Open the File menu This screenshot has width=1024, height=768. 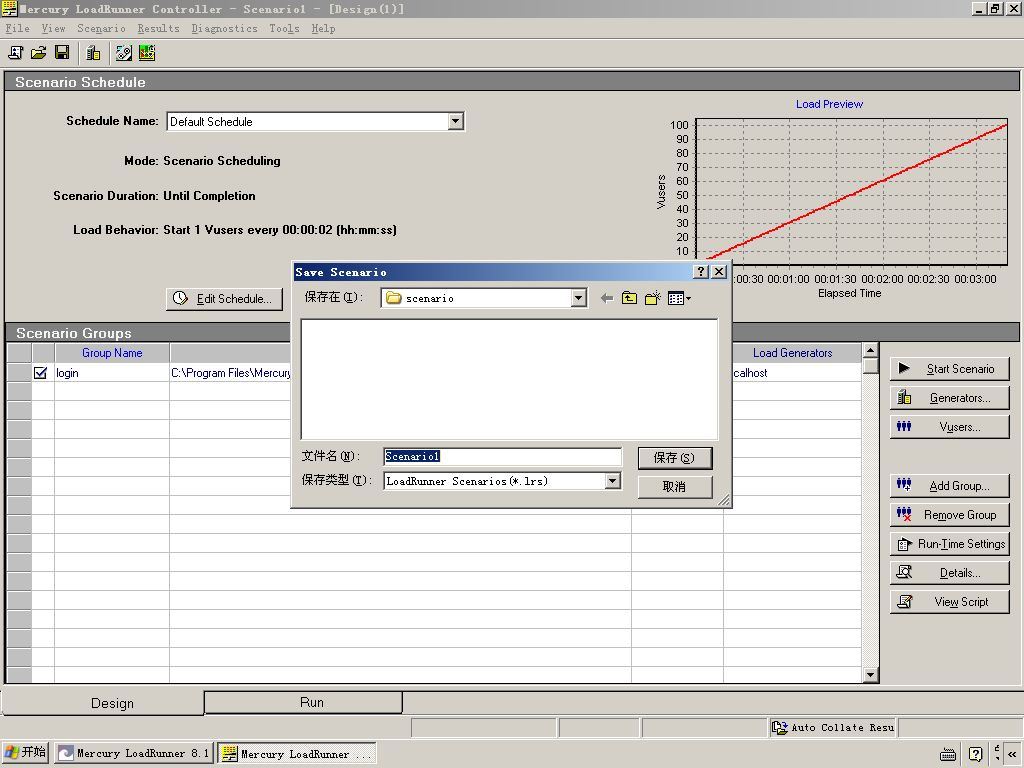click(18, 28)
